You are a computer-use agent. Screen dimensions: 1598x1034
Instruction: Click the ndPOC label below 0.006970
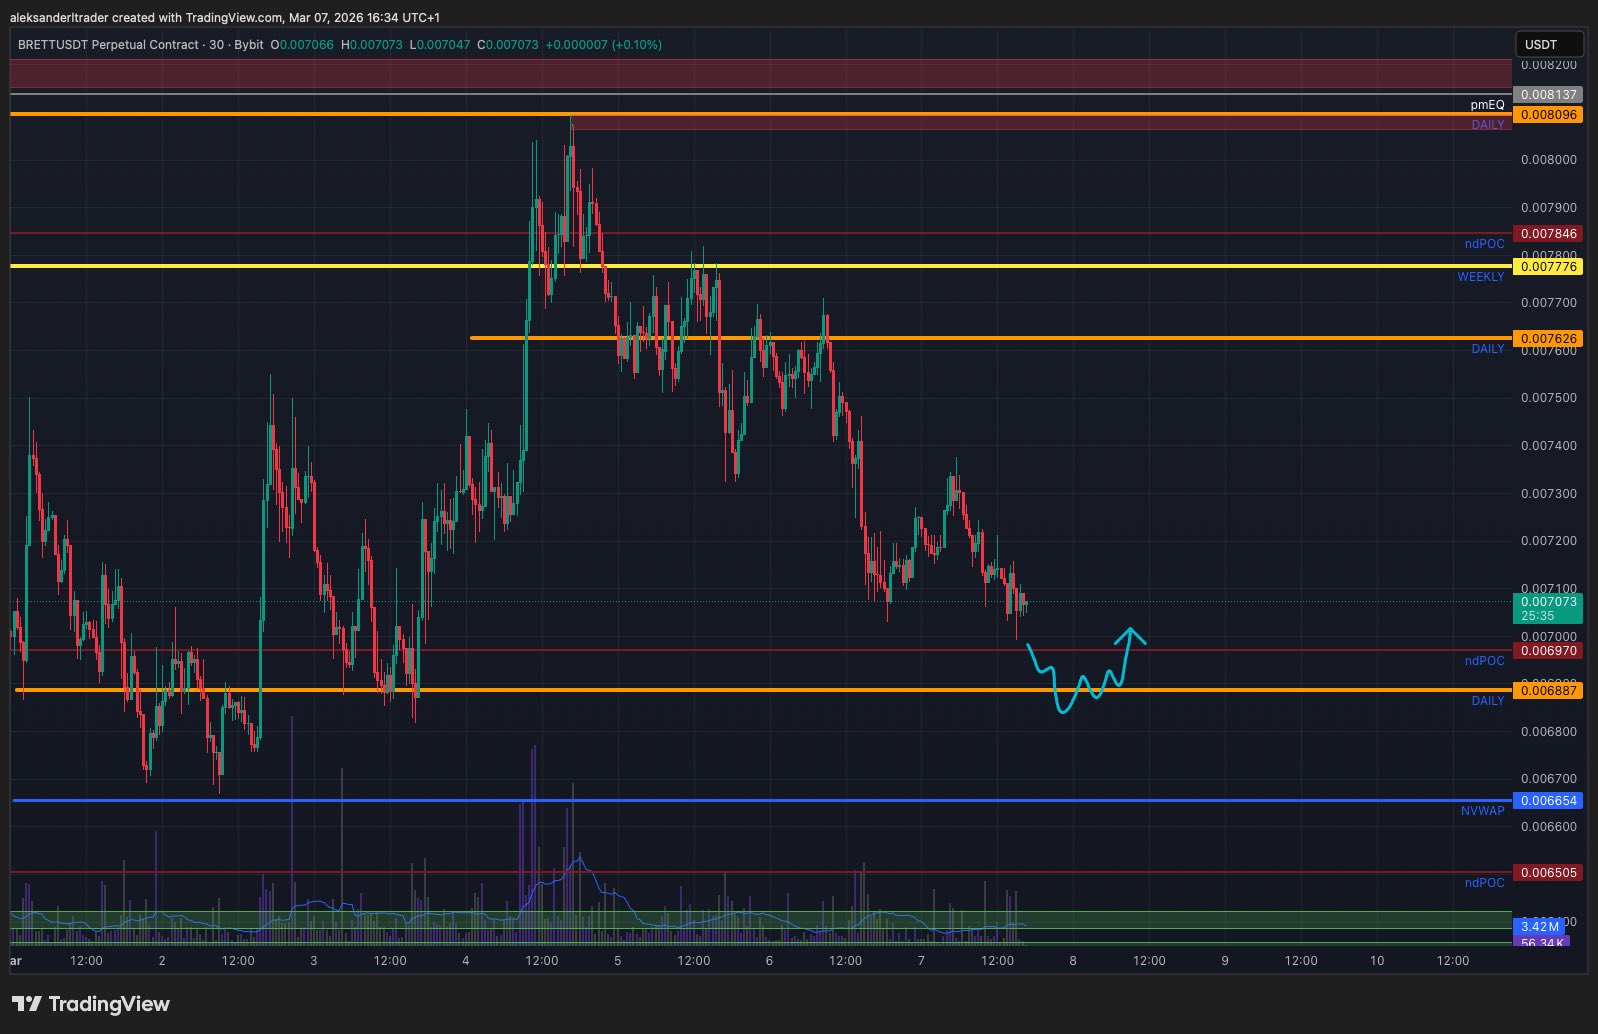pos(1485,661)
